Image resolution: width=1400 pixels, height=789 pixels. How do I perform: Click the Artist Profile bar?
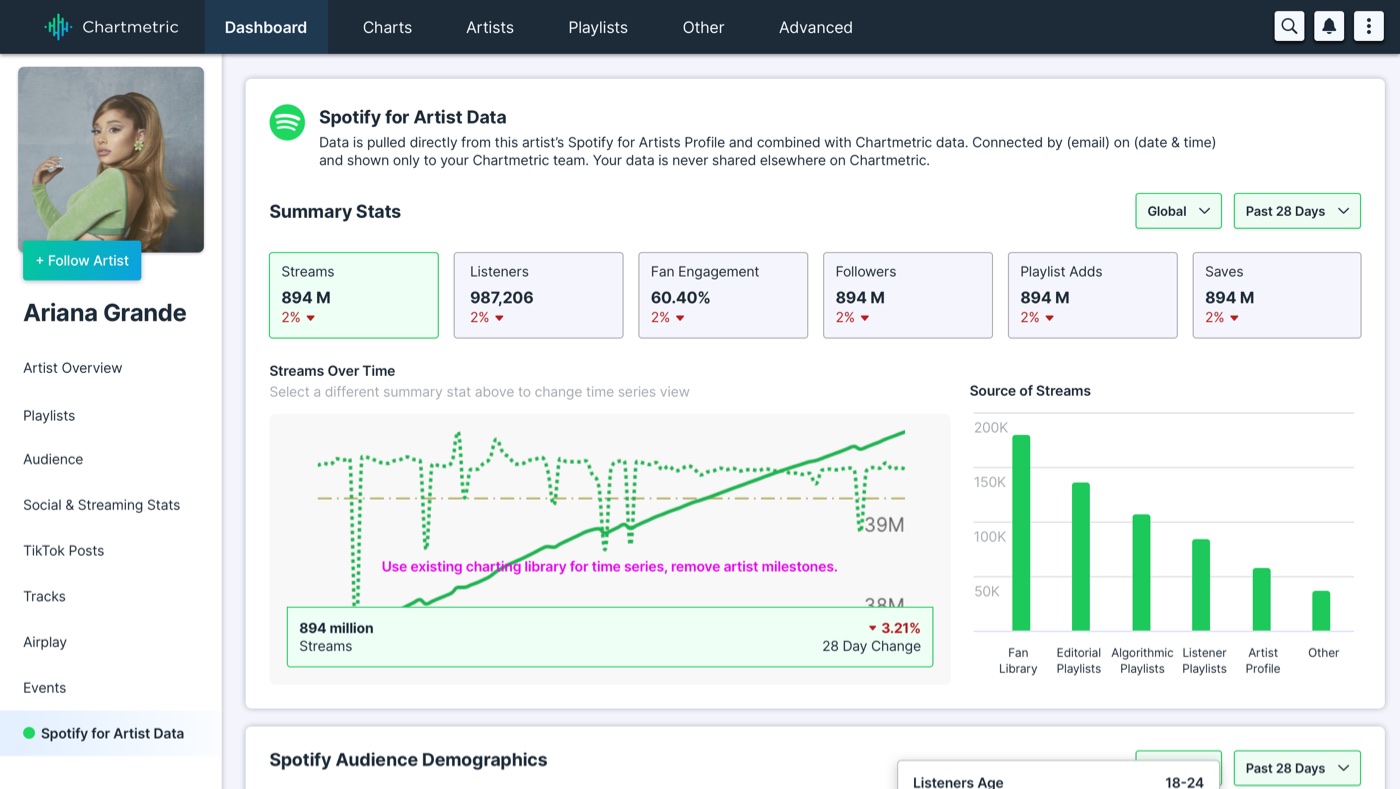(1262, 600)
